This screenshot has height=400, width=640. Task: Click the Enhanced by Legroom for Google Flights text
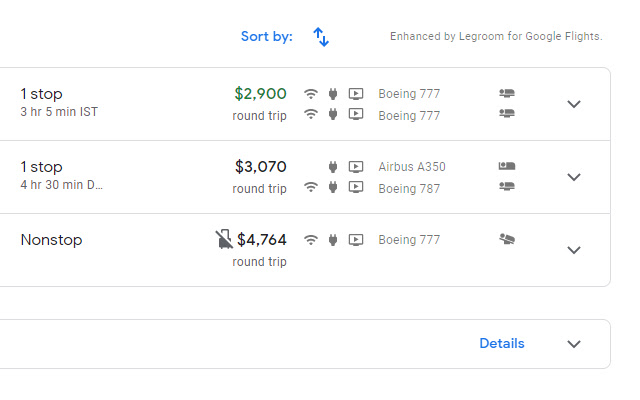pyautogui.click(x=496, y=37)
